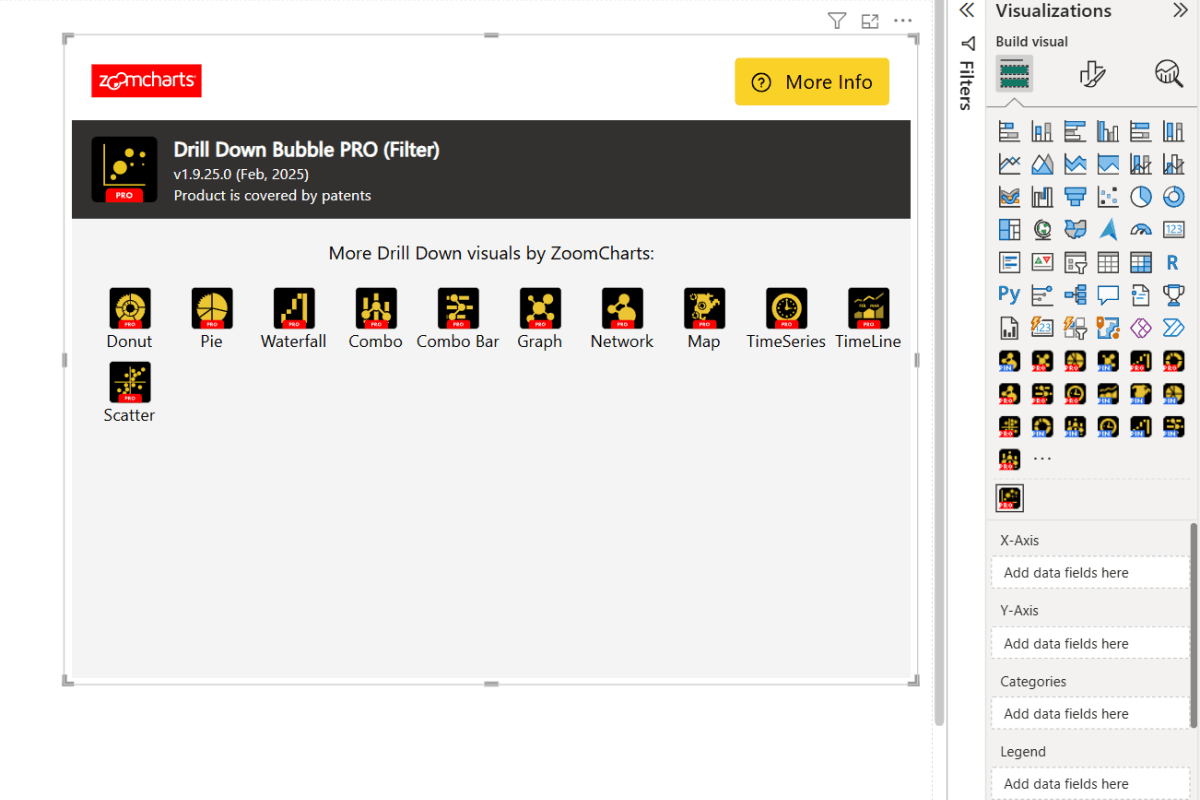Screen dimensions: 1200x800
Task: Choose the R script visual
Action: (1173, 263)
